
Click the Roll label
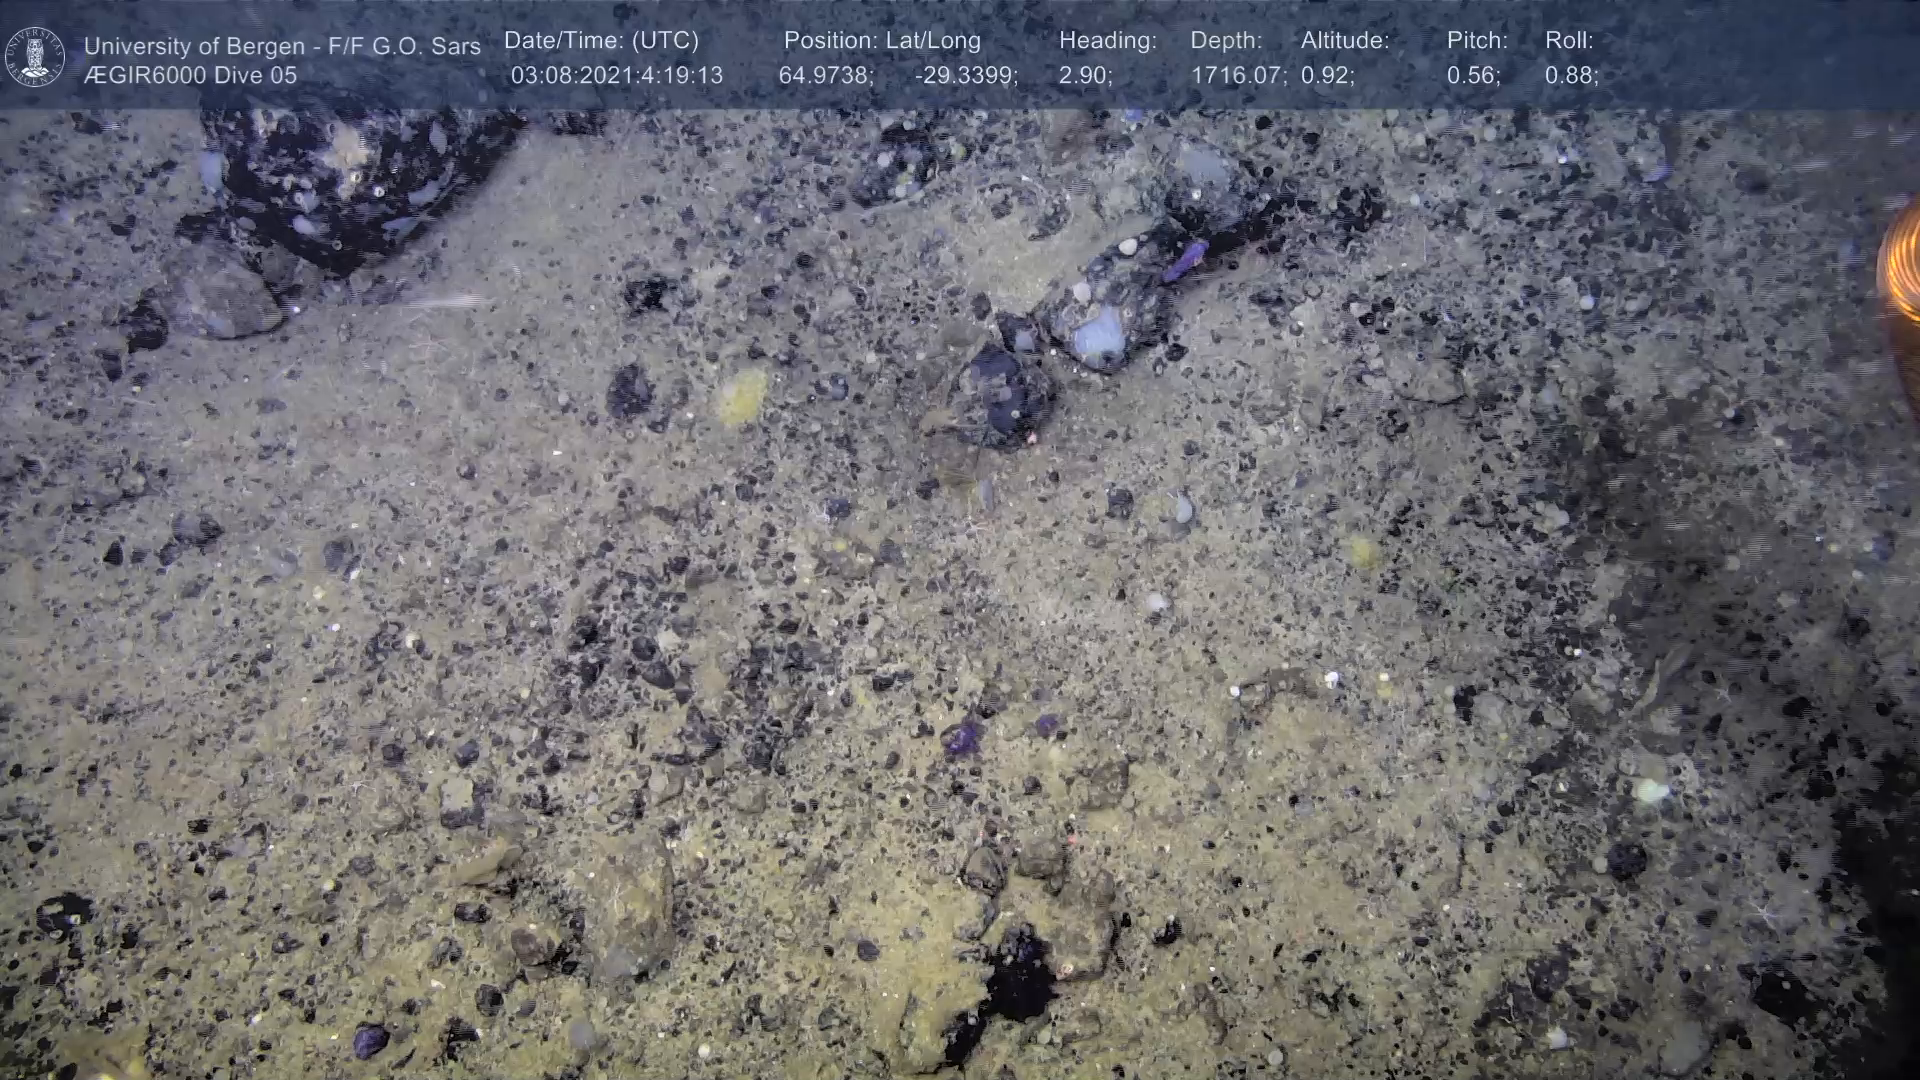[1569, 41]
